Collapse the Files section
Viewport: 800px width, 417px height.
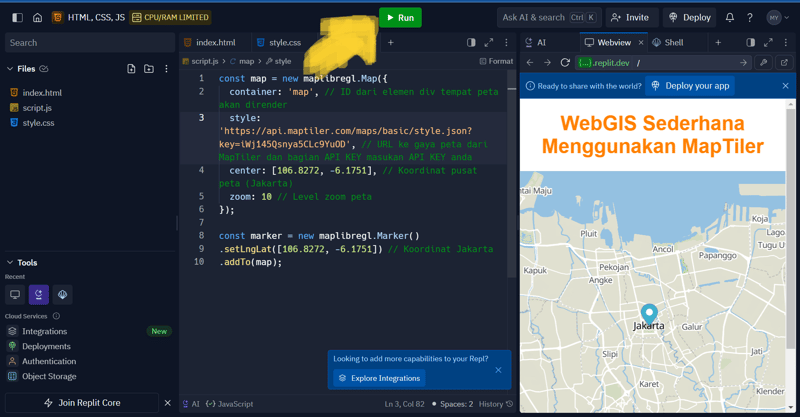click(10, 69)
